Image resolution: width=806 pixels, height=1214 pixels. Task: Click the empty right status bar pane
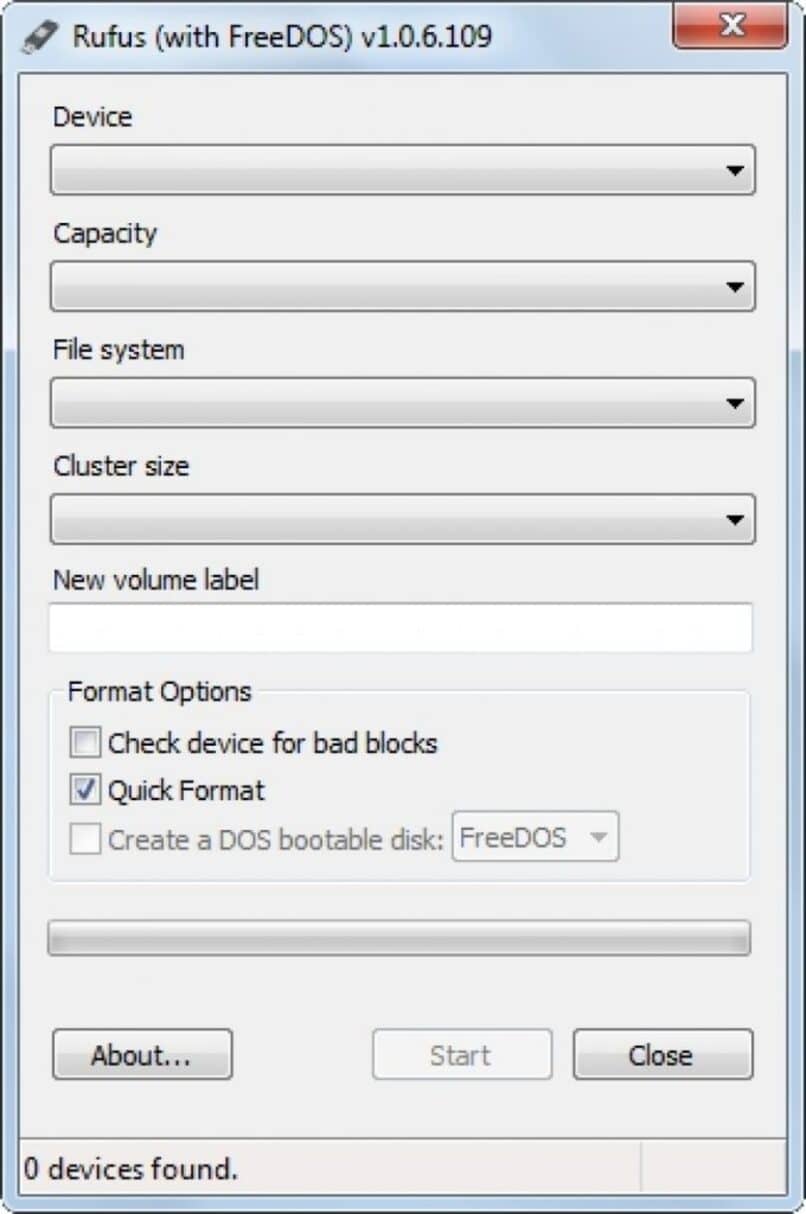(x=713, y=1168)
